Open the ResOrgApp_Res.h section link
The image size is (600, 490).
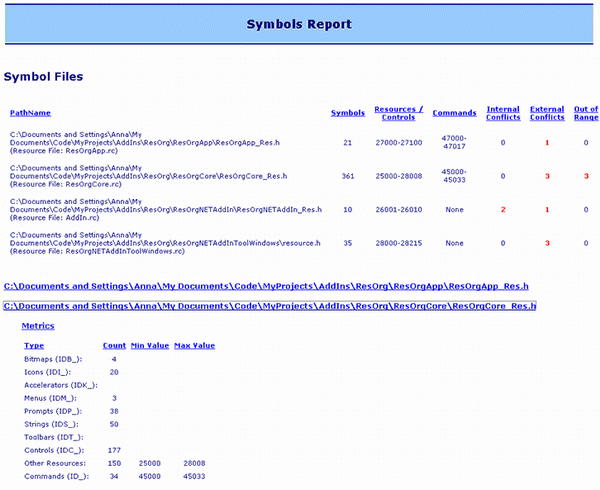tap(266, 286)
